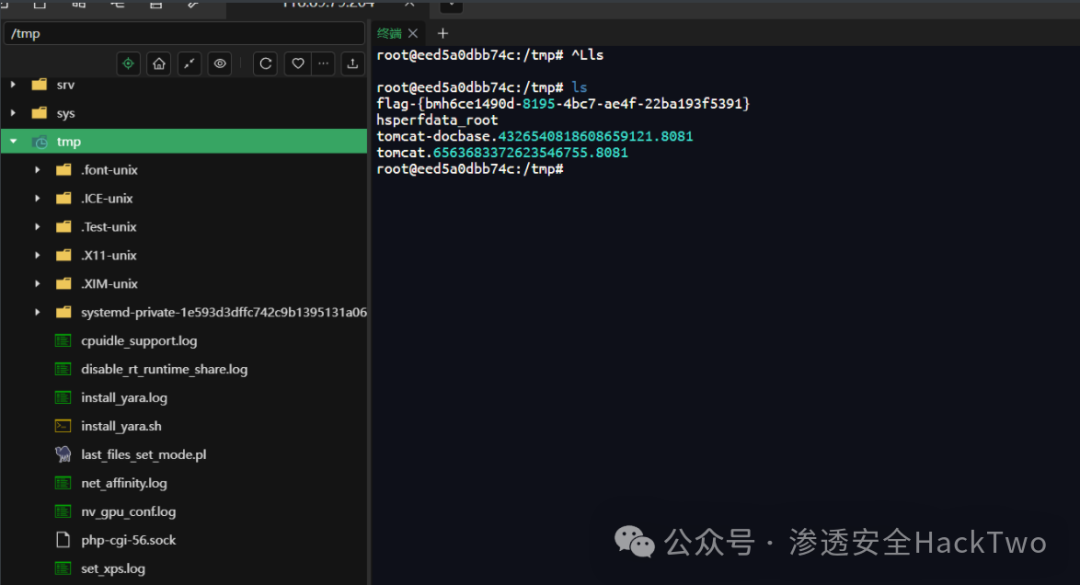Select the .XIM-unix folder name
1080x585 pixels.
109,284
